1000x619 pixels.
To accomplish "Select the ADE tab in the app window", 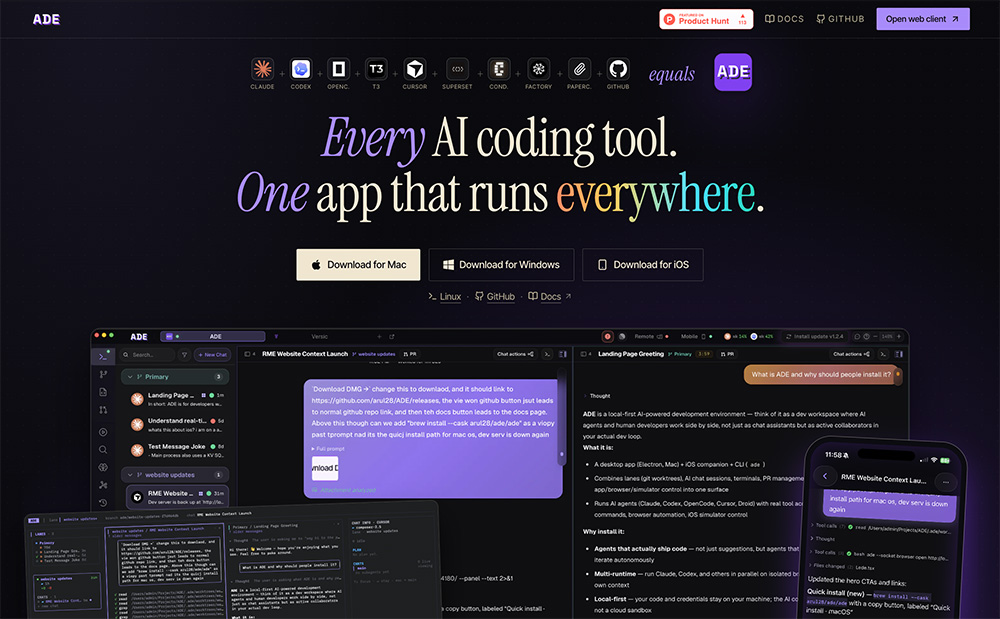I will 212,337.
